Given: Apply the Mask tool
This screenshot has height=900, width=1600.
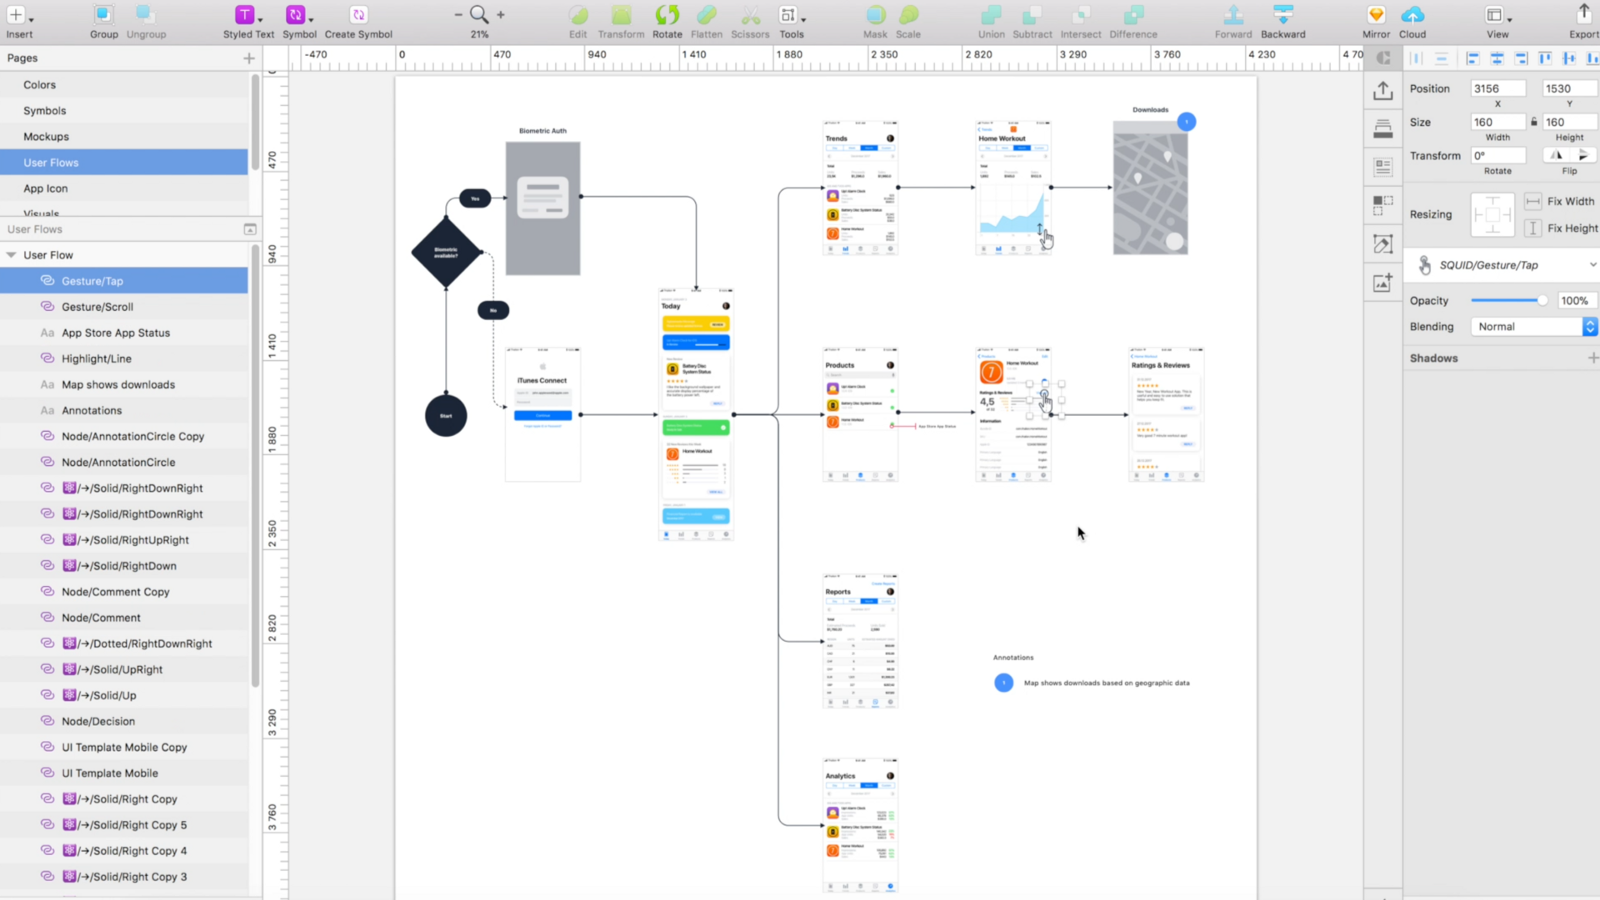Looking at the screenshot, I should [x=875, y=17].
